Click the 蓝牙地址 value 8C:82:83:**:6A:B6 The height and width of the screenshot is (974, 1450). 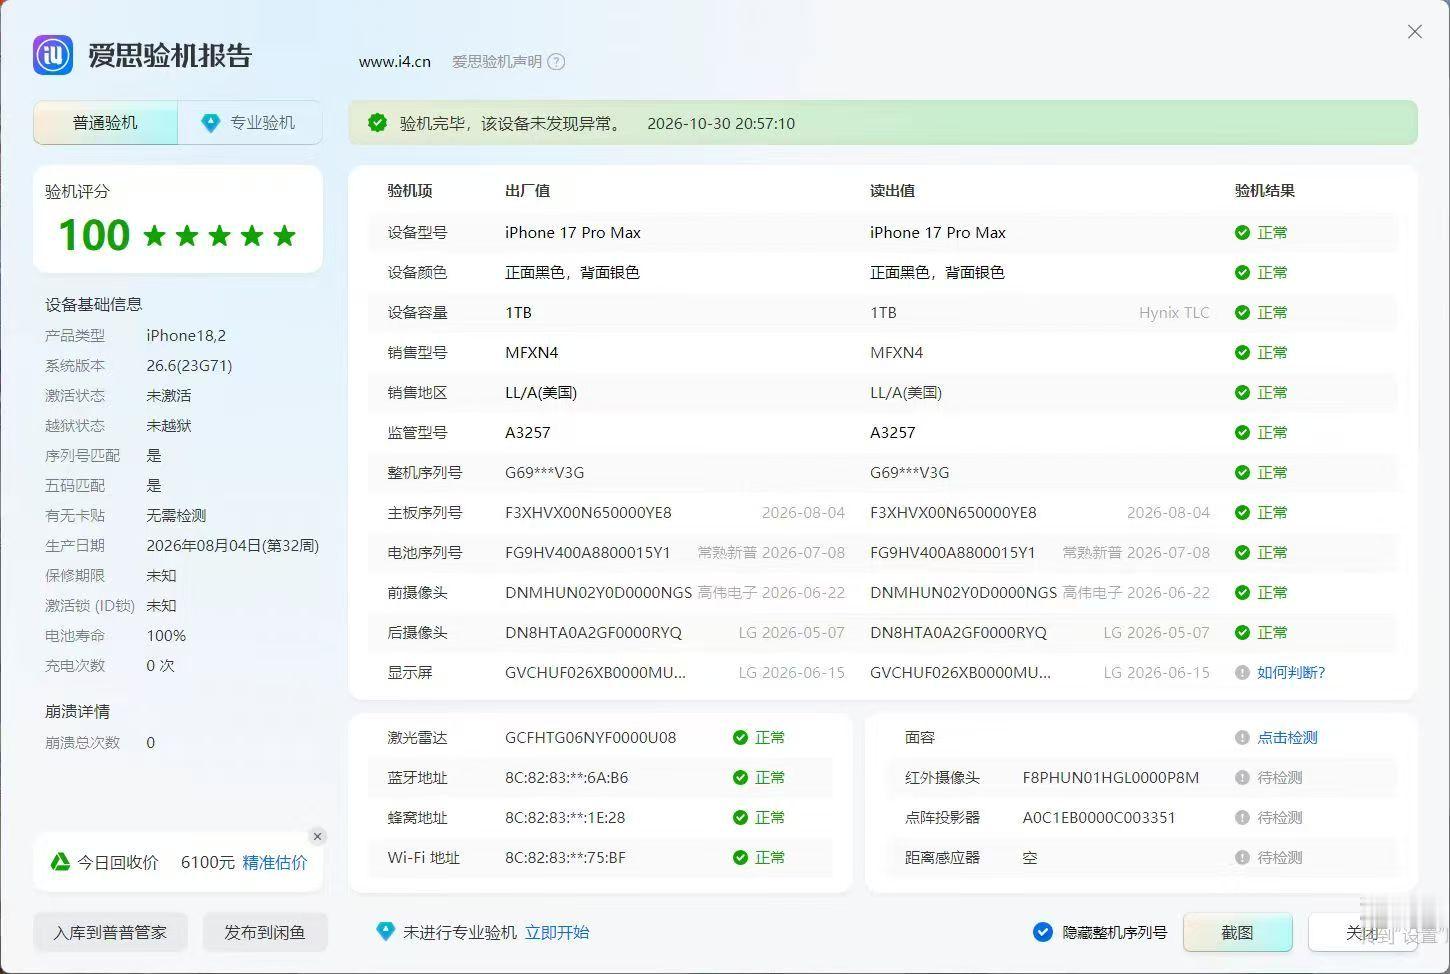(x=567, y=778)
